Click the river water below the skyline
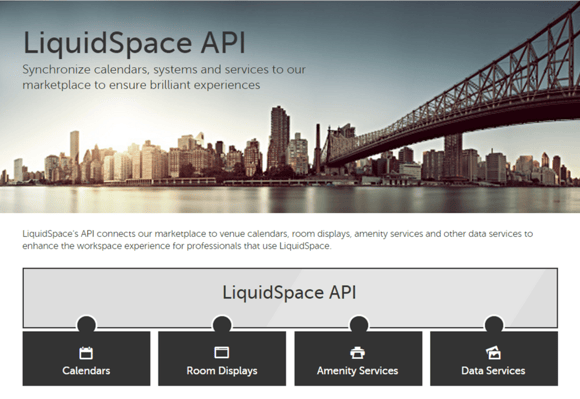Viewport: 580px width, 399px height. (290, 199)
